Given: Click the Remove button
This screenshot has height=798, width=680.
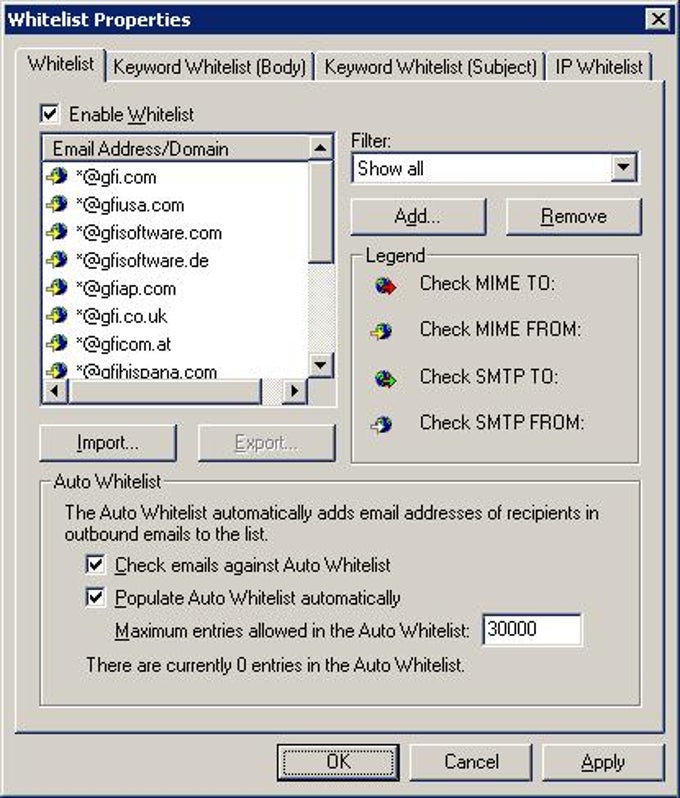Looking at the screenshot, I should tap(574, 217).
